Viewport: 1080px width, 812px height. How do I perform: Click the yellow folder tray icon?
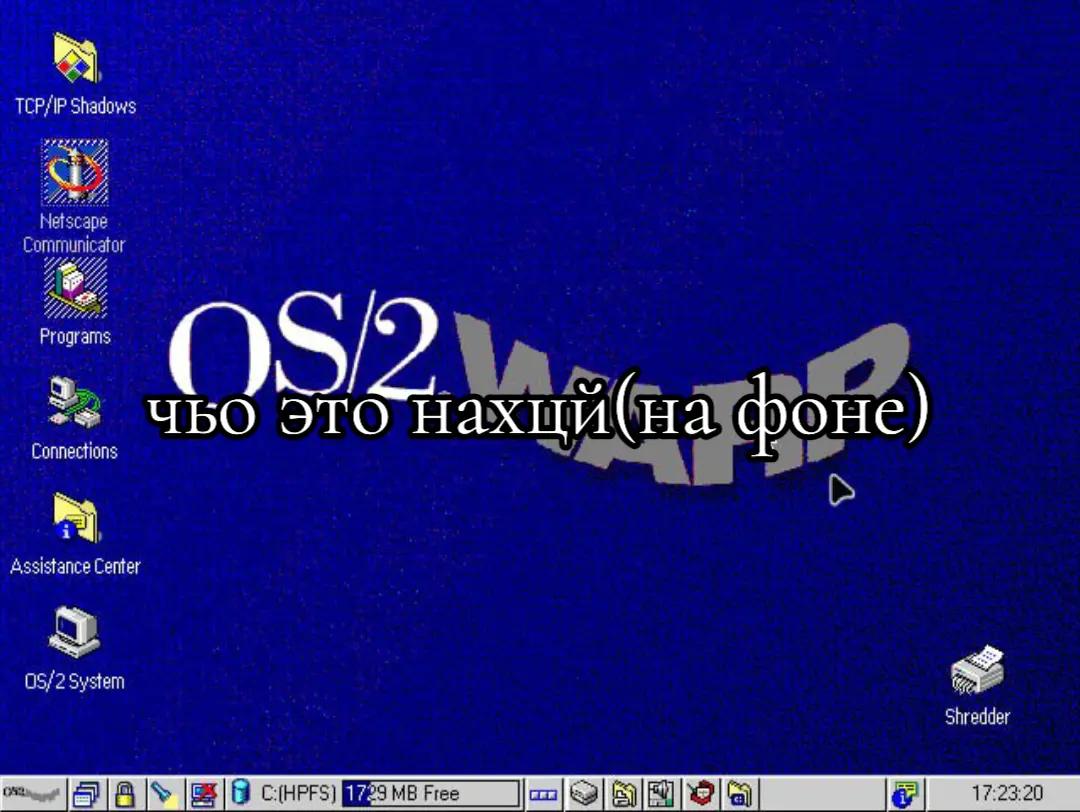tap(739, 794)
